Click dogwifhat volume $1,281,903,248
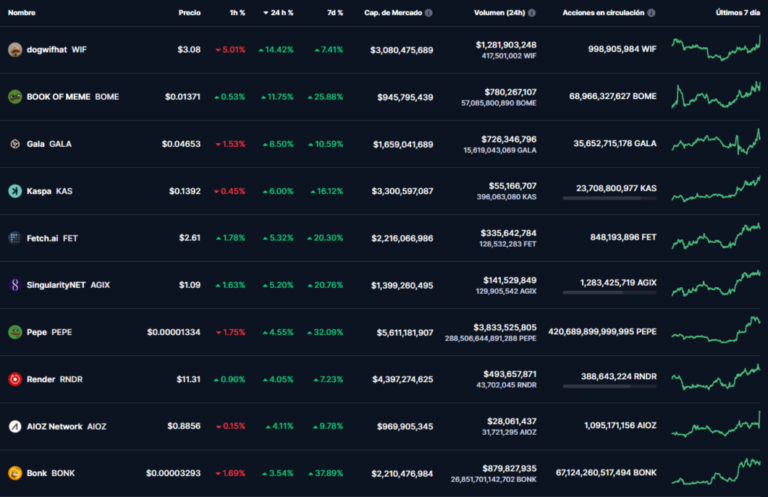 [x=506, y=45]
